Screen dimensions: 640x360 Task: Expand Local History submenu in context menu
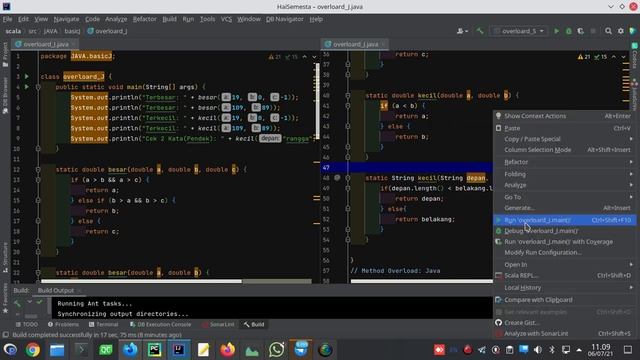(x=565, y=287)
